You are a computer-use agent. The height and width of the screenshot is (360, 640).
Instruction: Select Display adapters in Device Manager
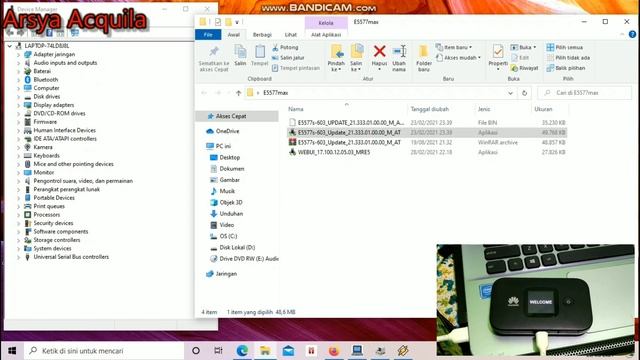[x=53, y=105]
